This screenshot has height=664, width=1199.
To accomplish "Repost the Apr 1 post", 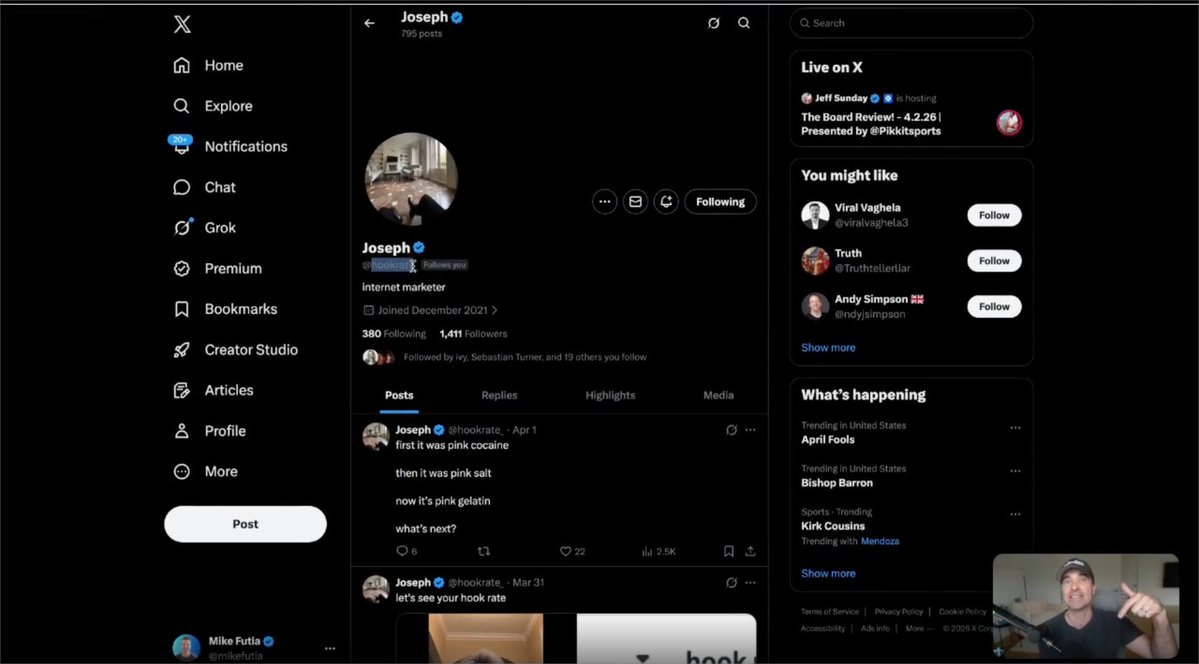I will point(483,551).
